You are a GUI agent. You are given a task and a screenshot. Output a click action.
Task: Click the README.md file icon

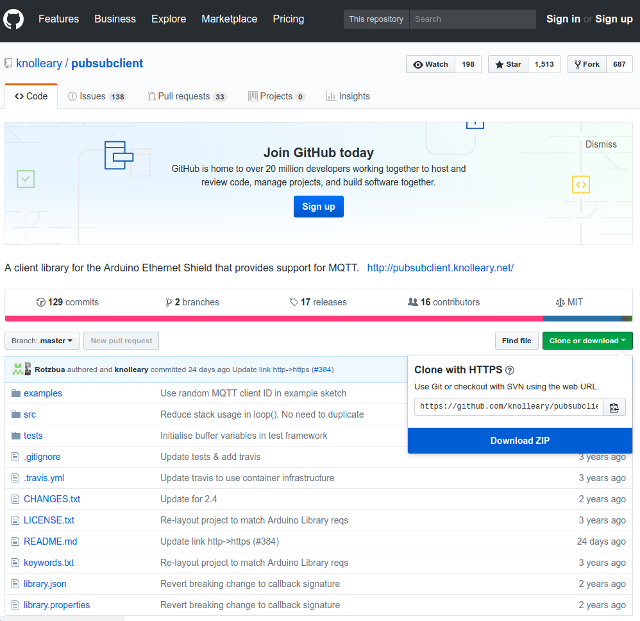[x=15, y=541]
